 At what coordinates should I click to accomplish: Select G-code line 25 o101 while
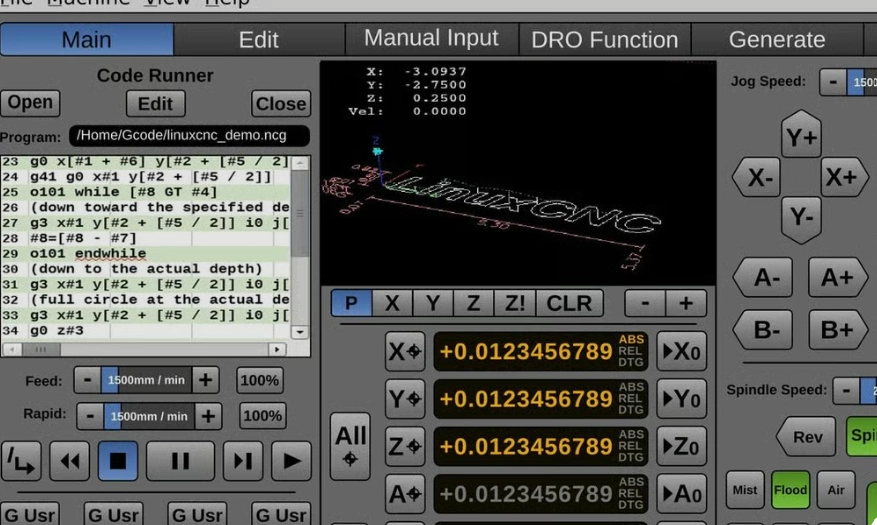point(145,192)
